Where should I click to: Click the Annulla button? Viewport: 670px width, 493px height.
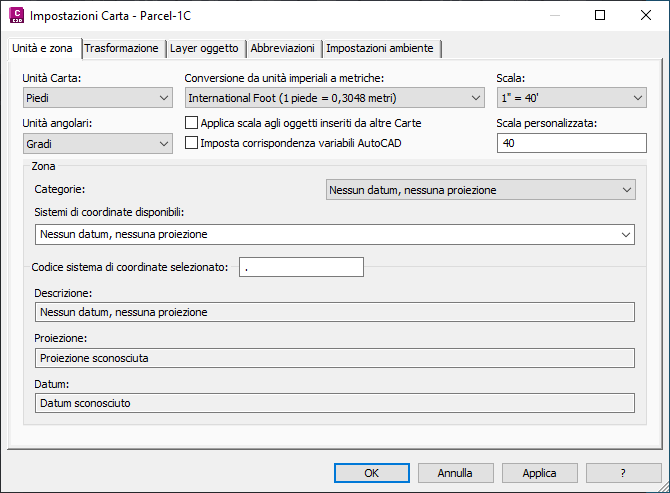coord(455,473)
